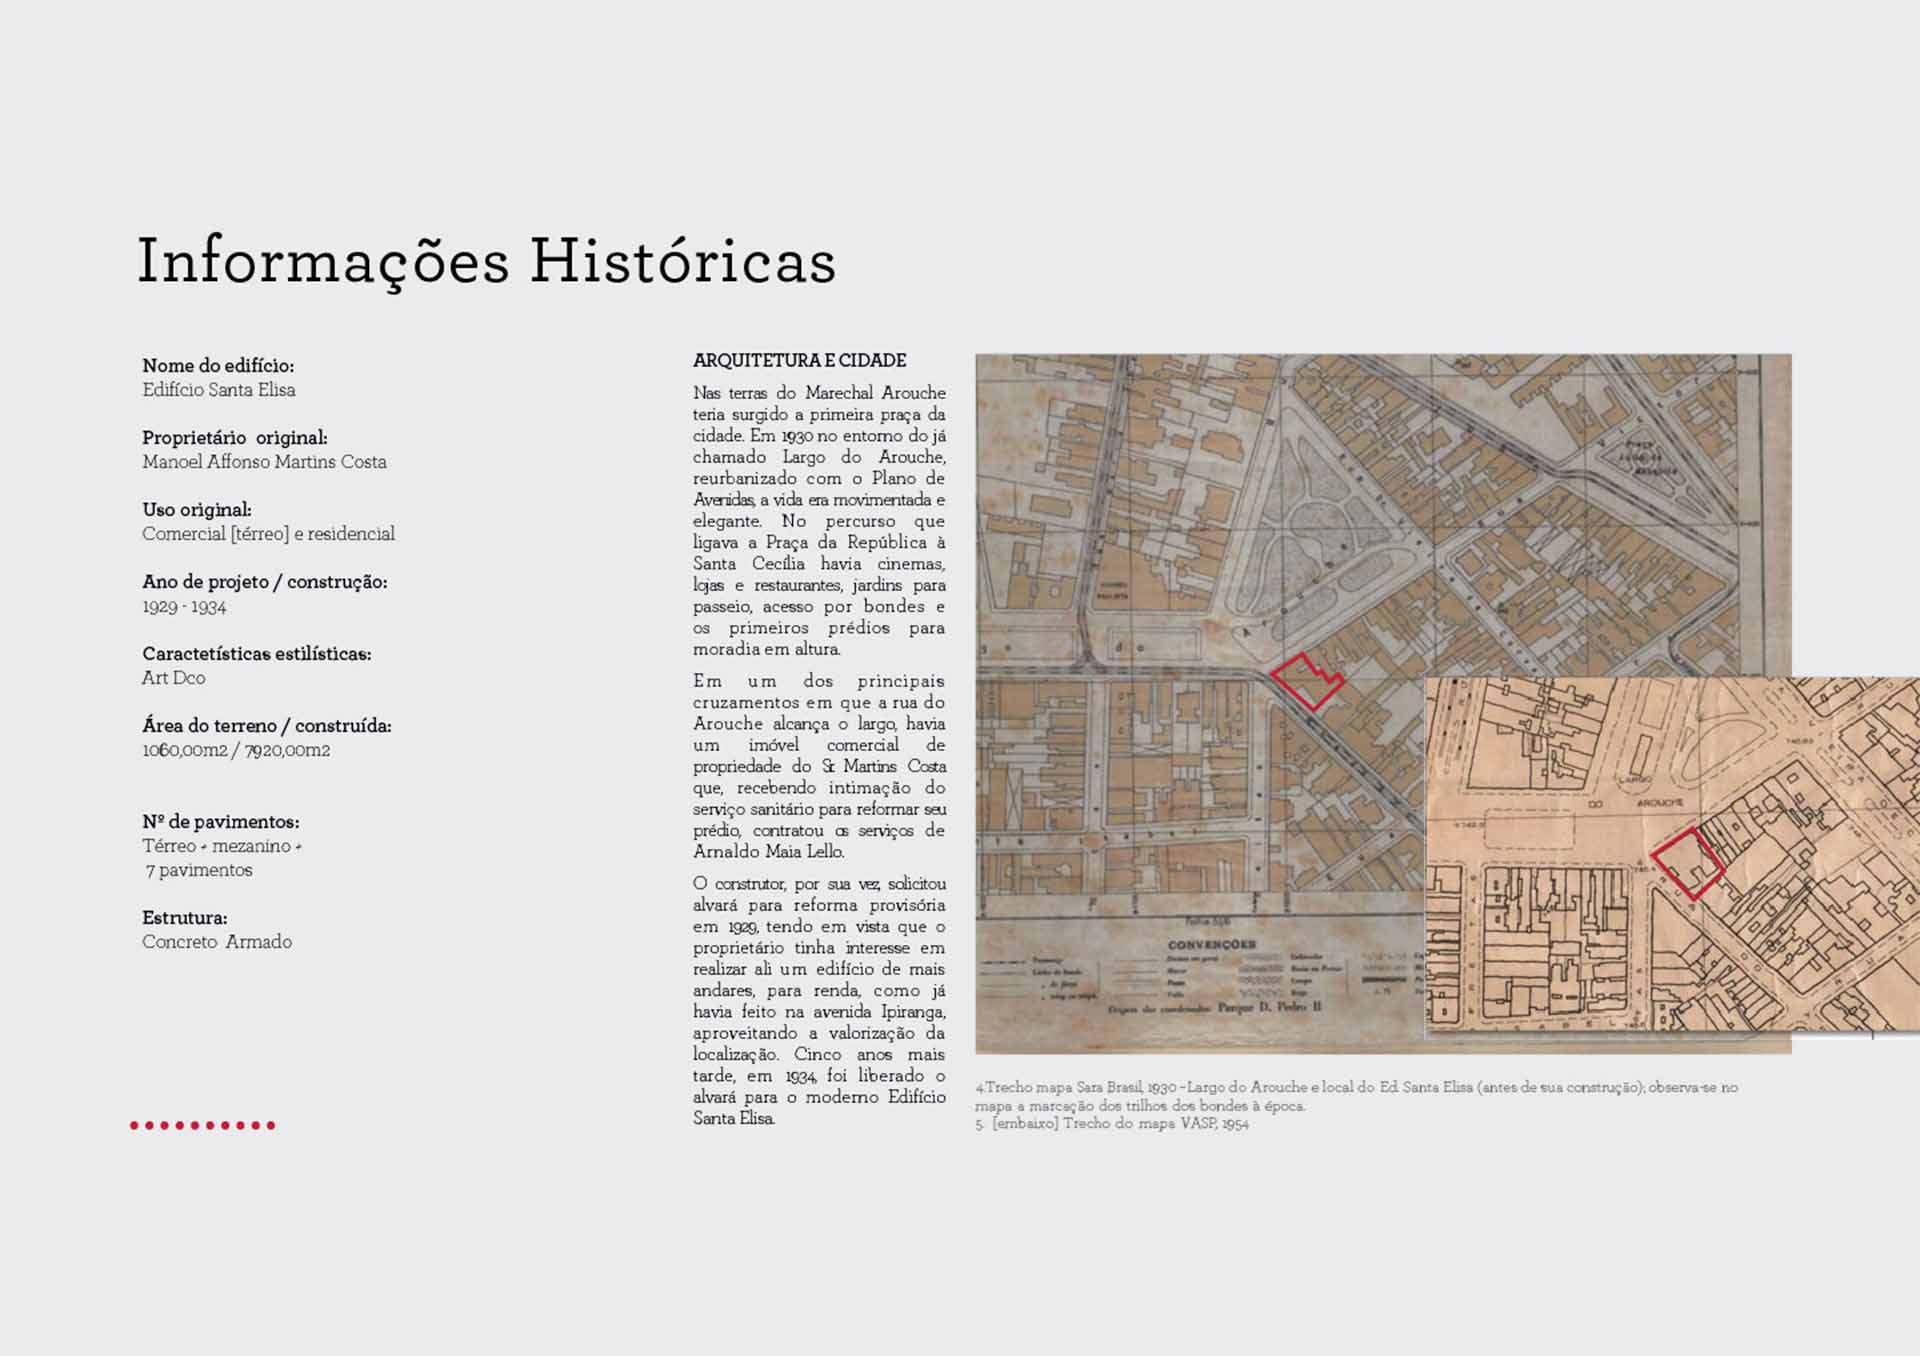Open the VASP 1954 map inset
The height and width of the screenshot is (1356, 1920).
click(1672, 854)
